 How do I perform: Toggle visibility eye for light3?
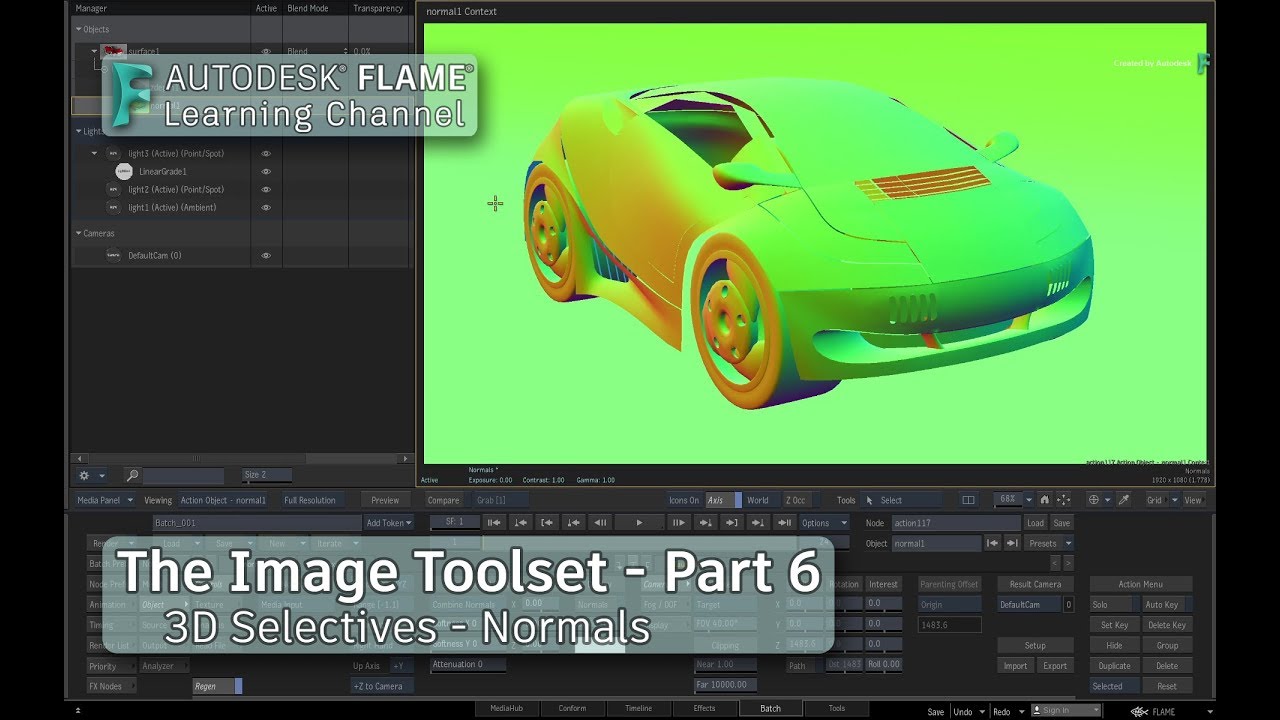(x=266, y=153)
